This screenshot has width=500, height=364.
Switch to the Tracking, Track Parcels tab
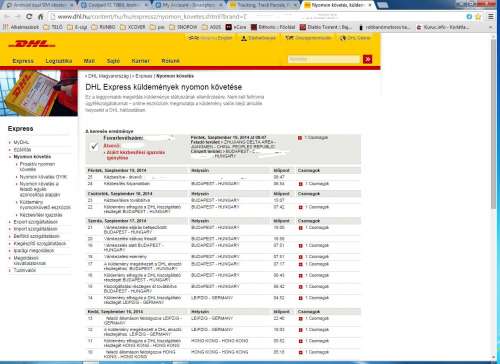pyautogui.click(x=263, y=5)
